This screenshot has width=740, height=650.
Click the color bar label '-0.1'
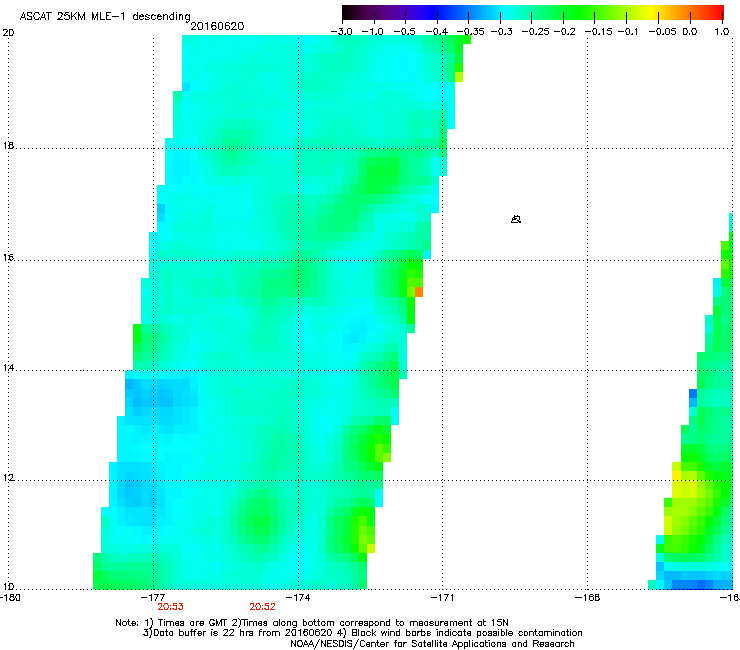point(628,32)
